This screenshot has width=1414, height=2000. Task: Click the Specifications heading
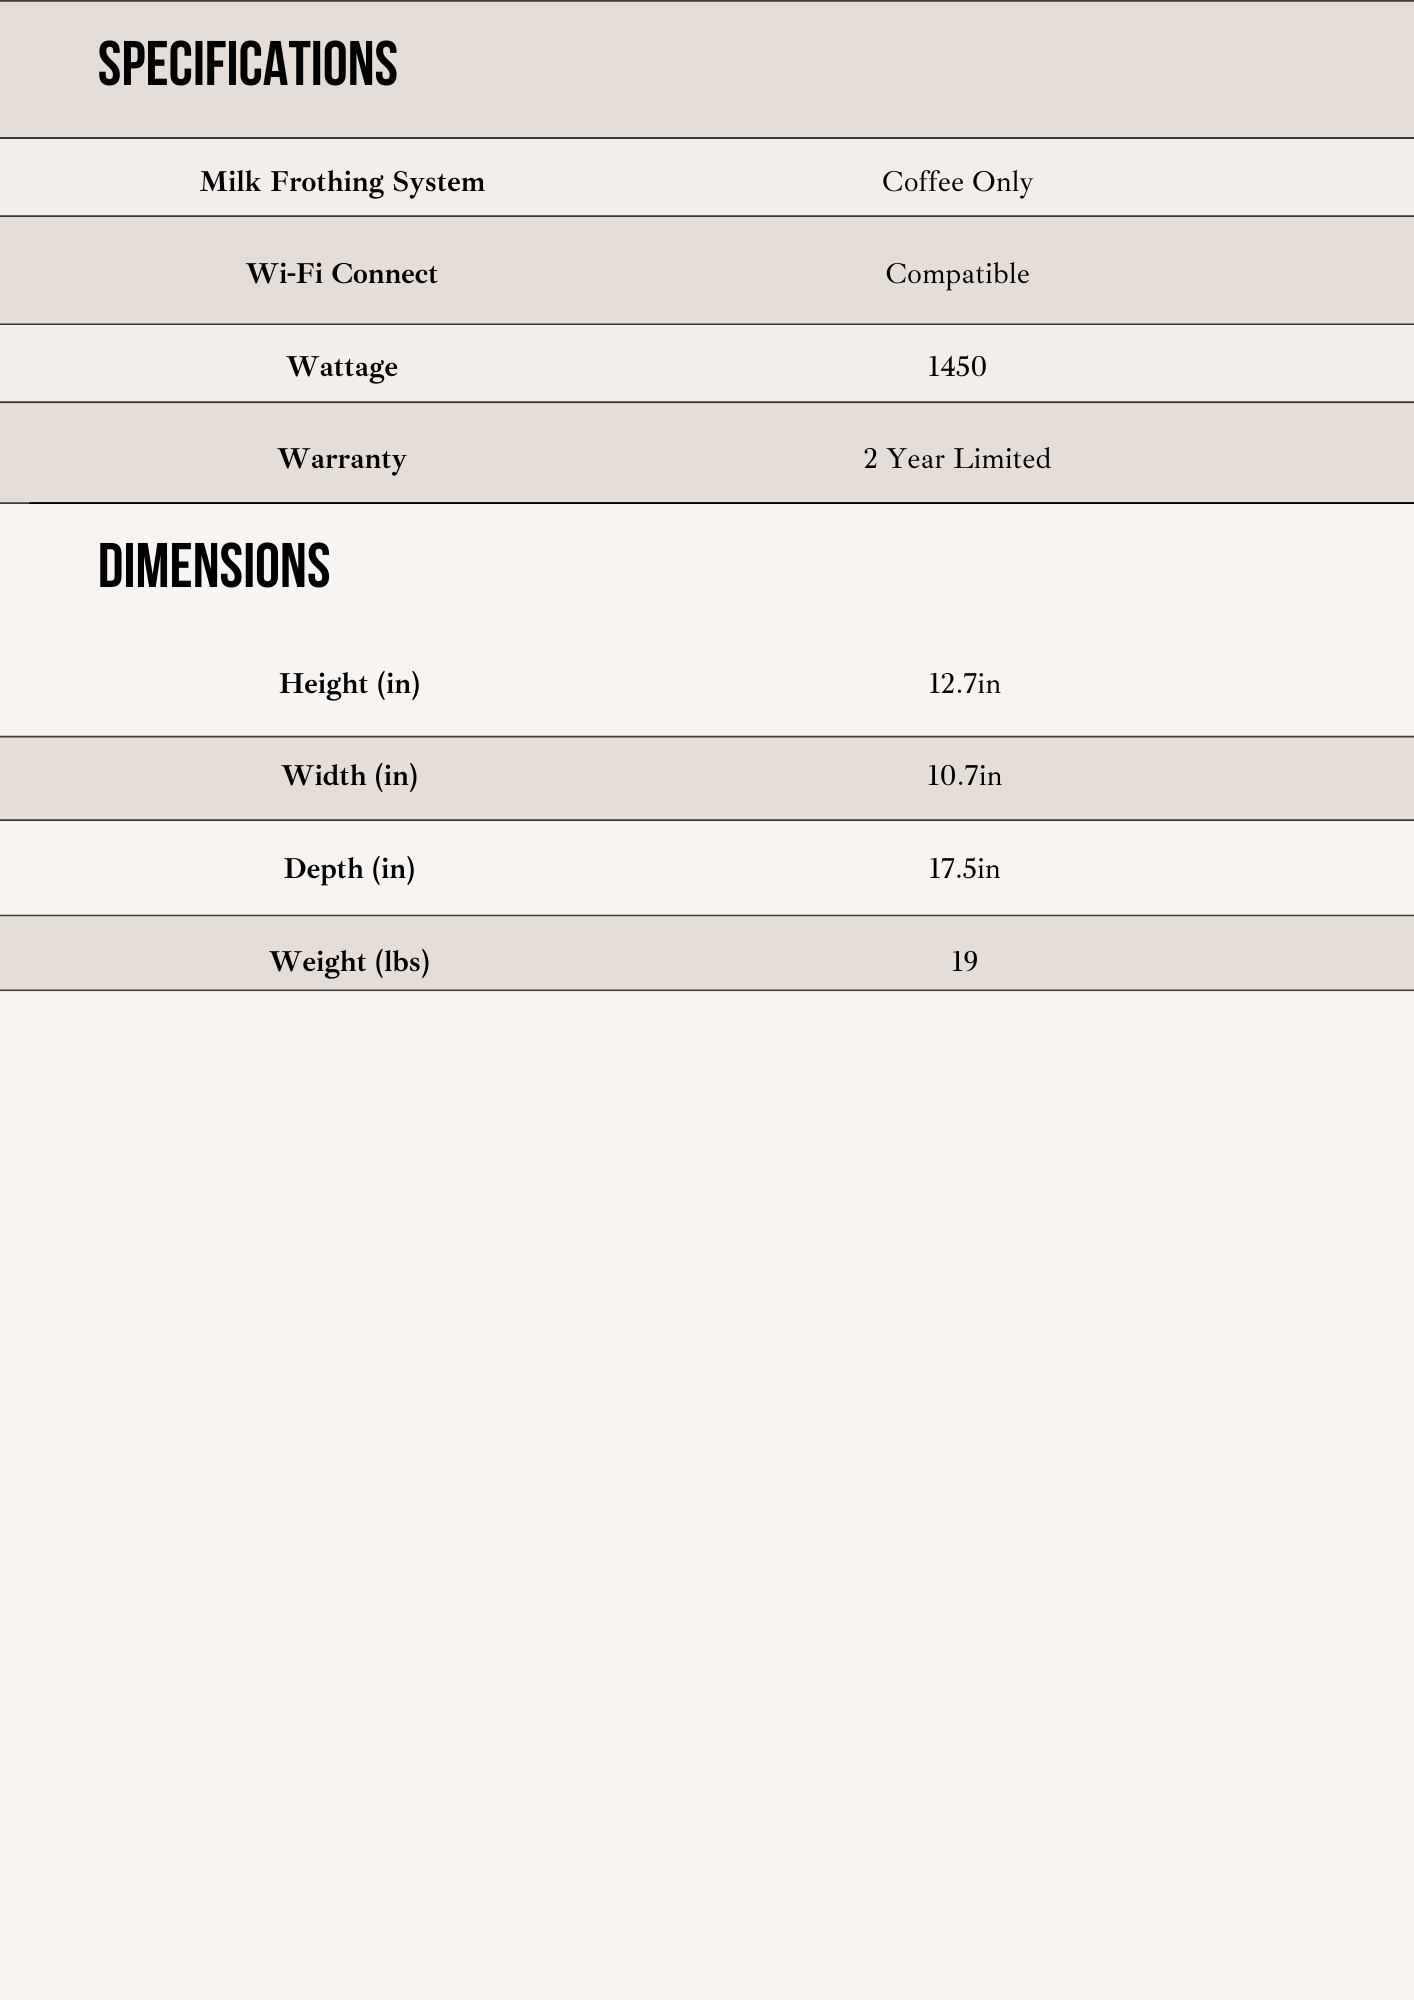pos(247,65)
